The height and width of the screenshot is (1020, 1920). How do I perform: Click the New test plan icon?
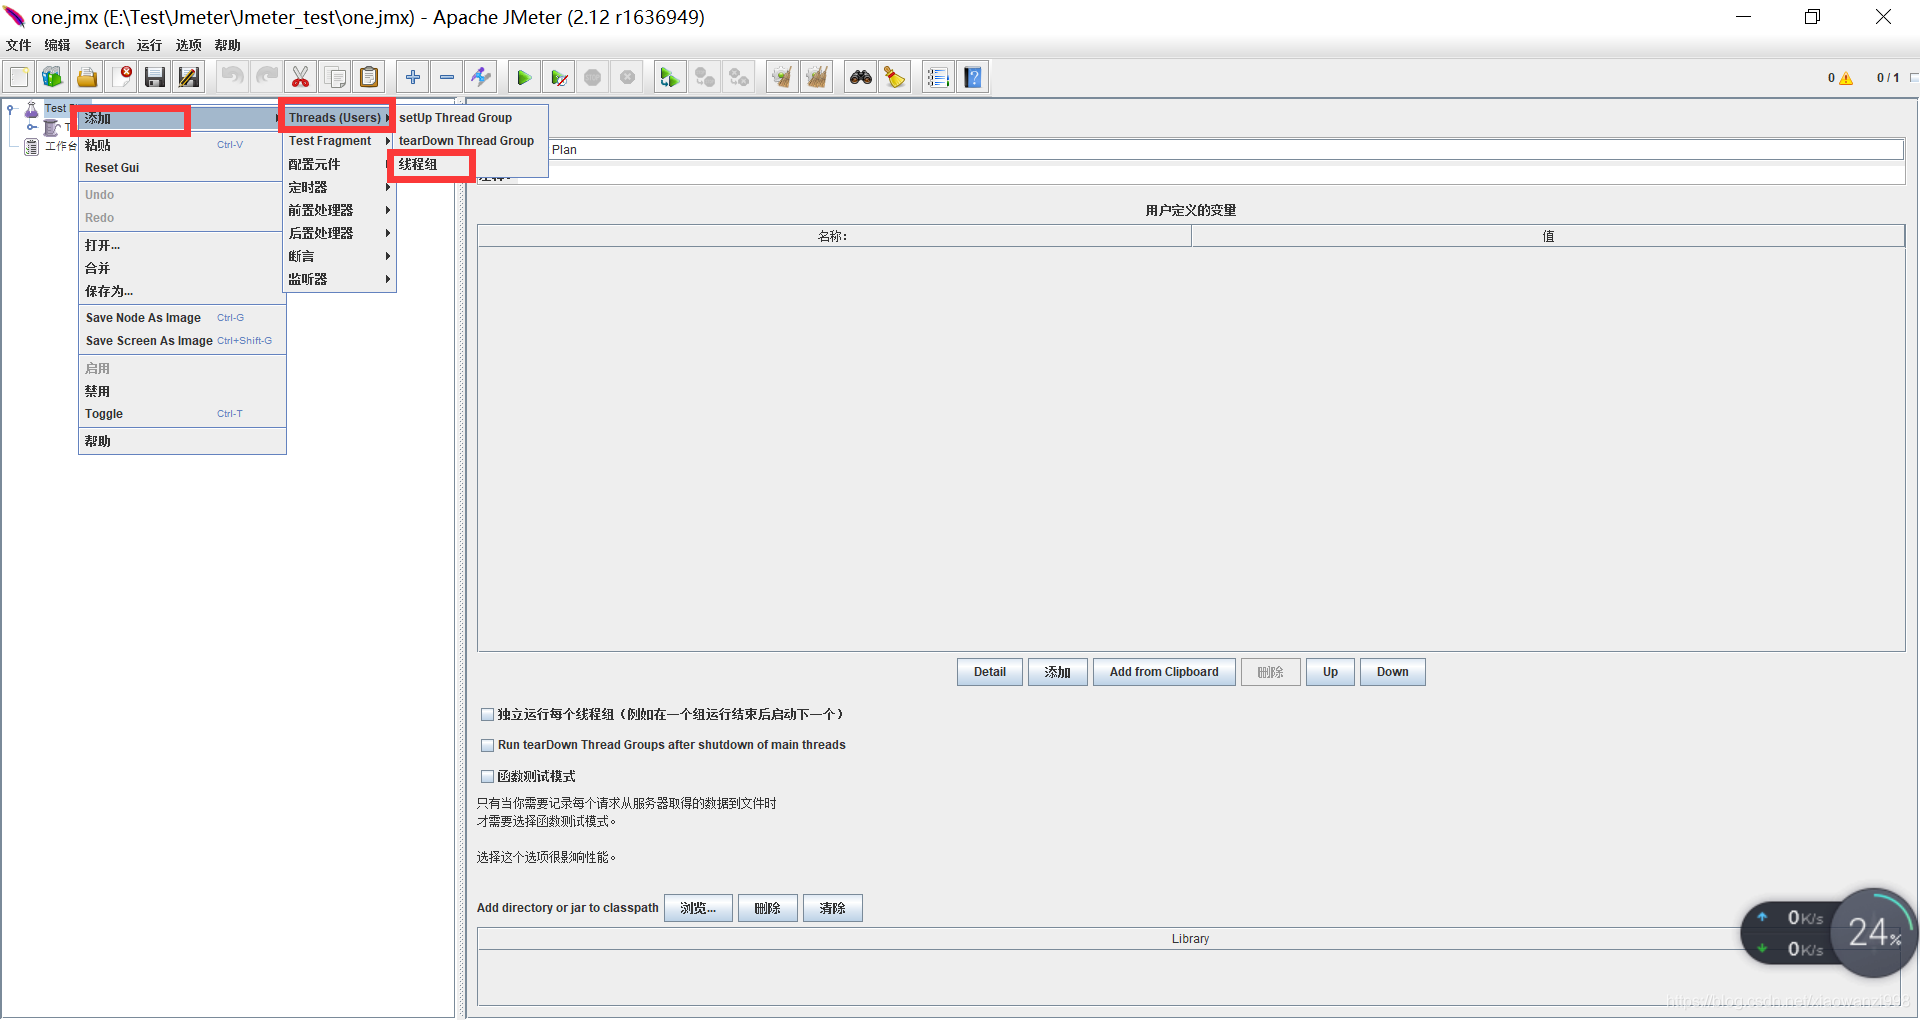click(19, 77)
